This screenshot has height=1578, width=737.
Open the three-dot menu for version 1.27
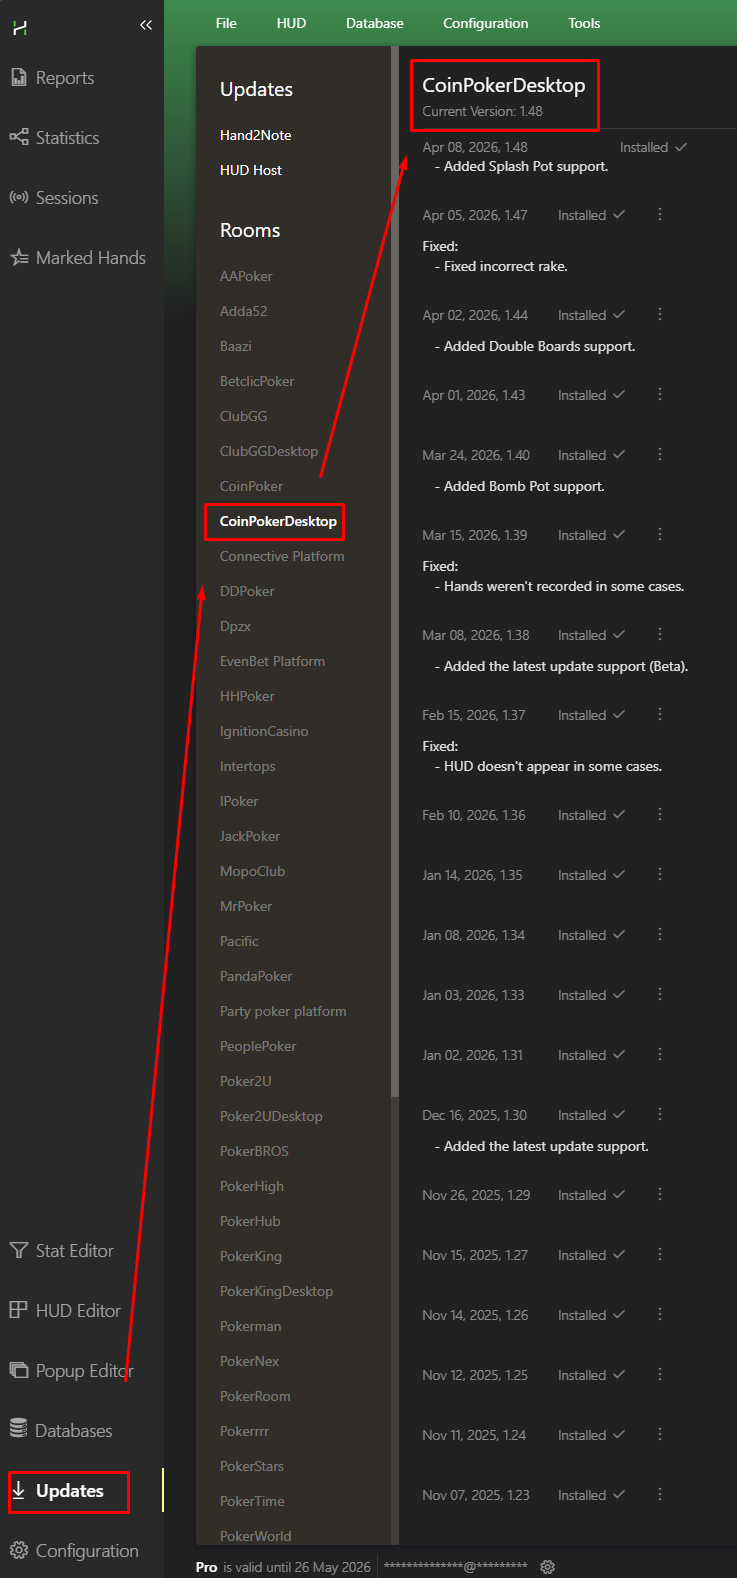coord(660,1255)
